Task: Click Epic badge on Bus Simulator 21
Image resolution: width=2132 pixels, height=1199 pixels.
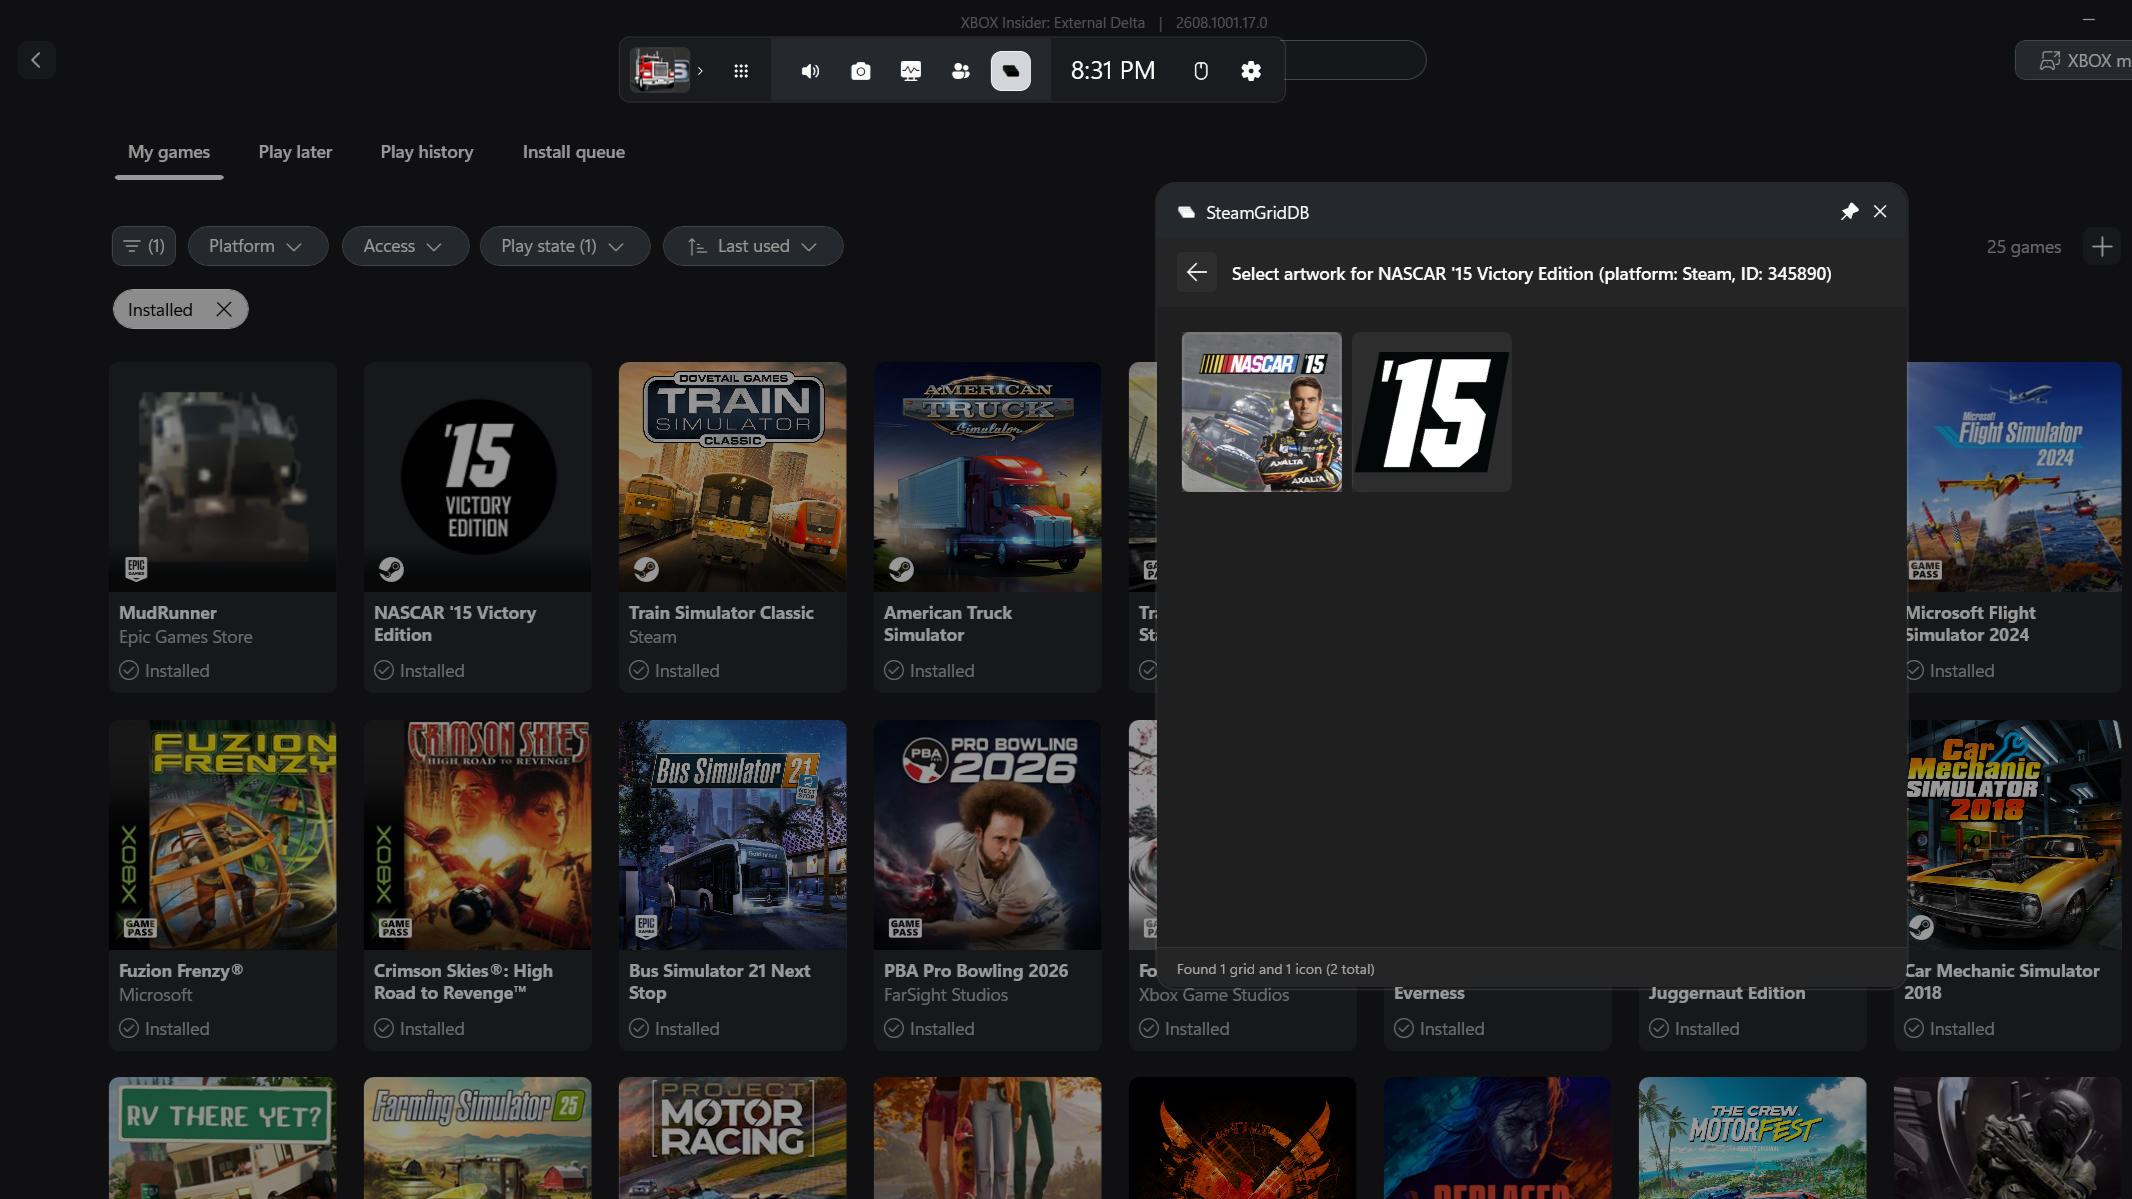Action: (x=646, y=926)
